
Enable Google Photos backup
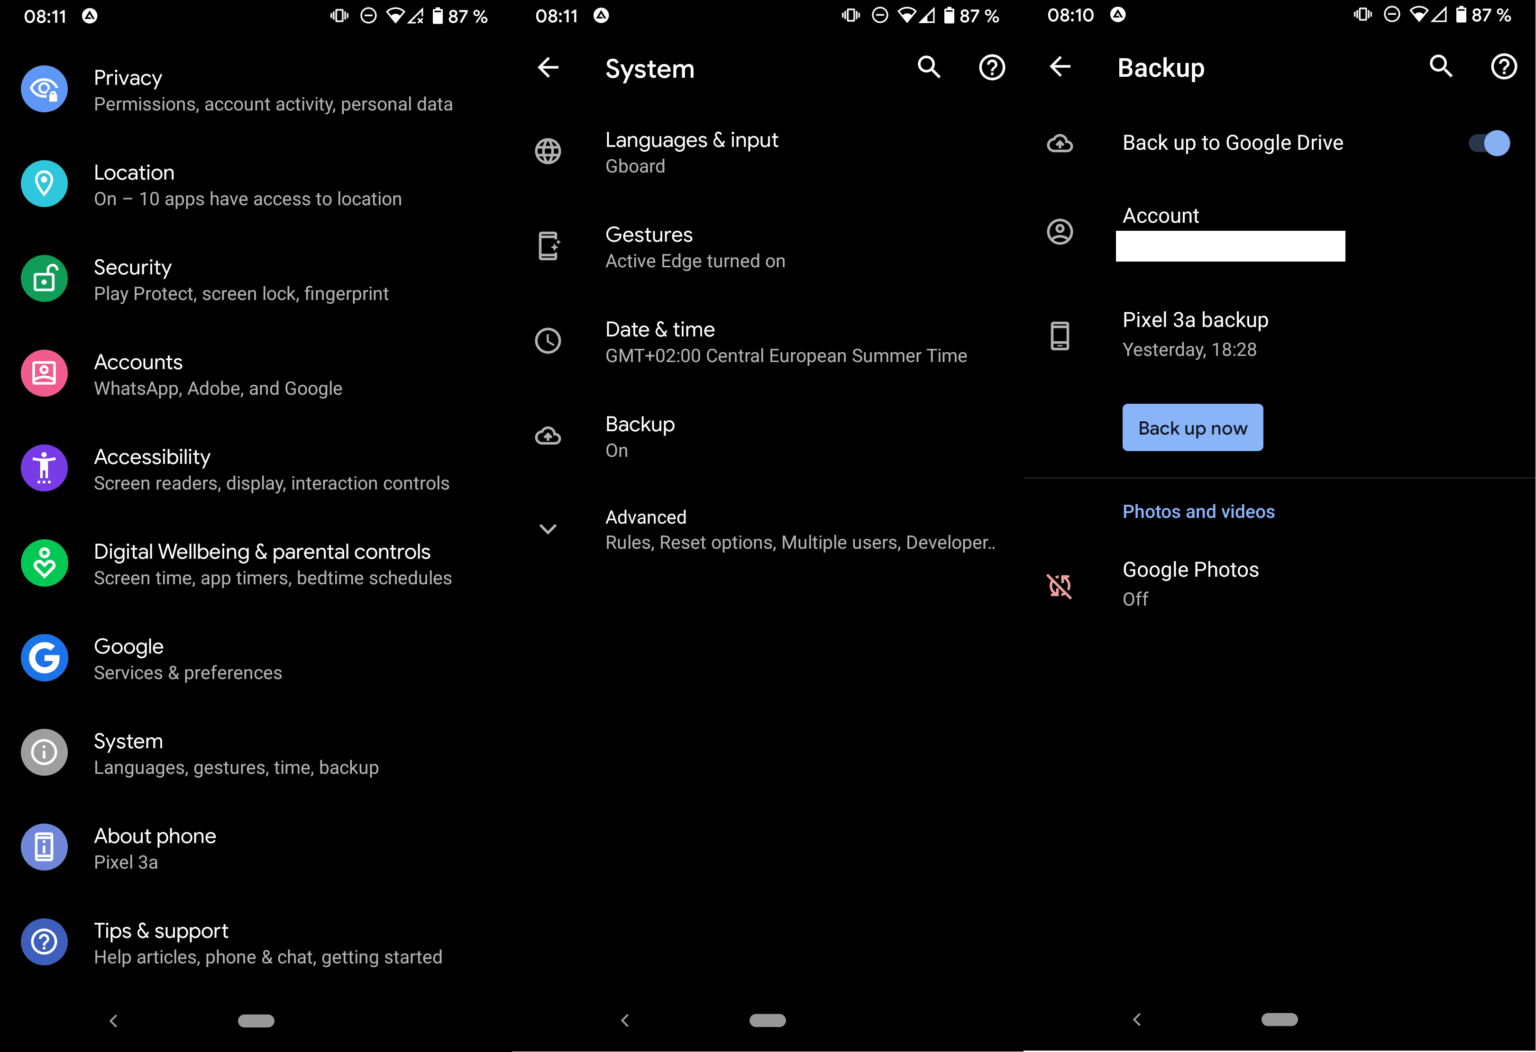[1190, 583]
